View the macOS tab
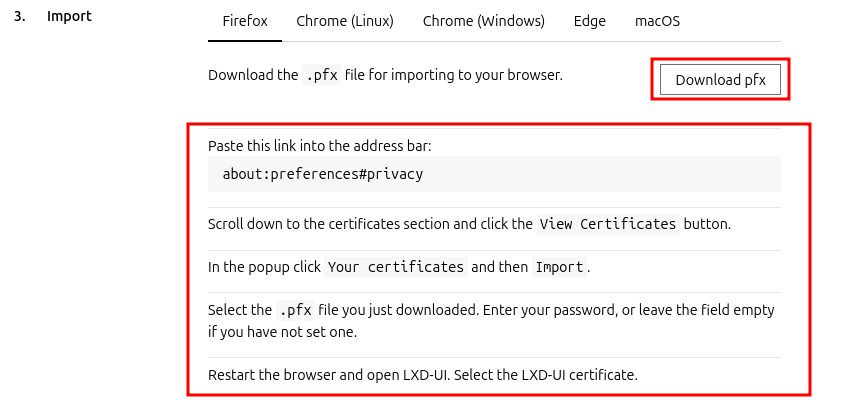The image size is (865, 412). click(x=658, y=21)
